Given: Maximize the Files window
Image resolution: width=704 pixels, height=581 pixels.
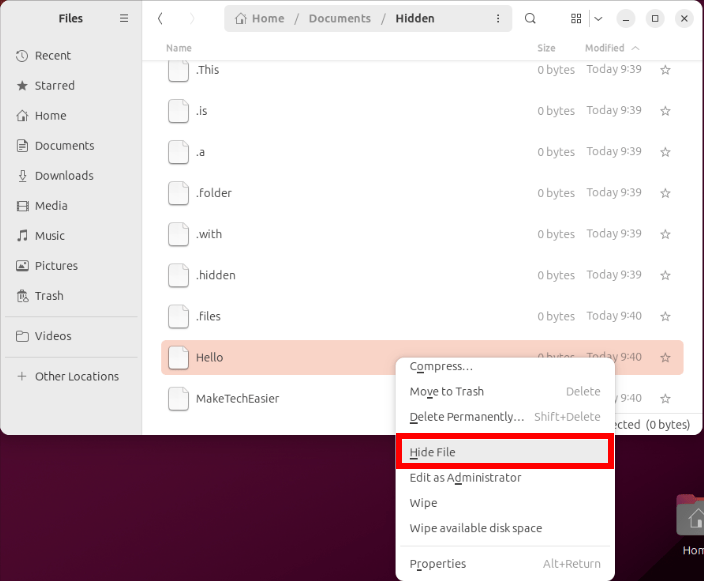Looking at the screenshot, I should point(655,18).
